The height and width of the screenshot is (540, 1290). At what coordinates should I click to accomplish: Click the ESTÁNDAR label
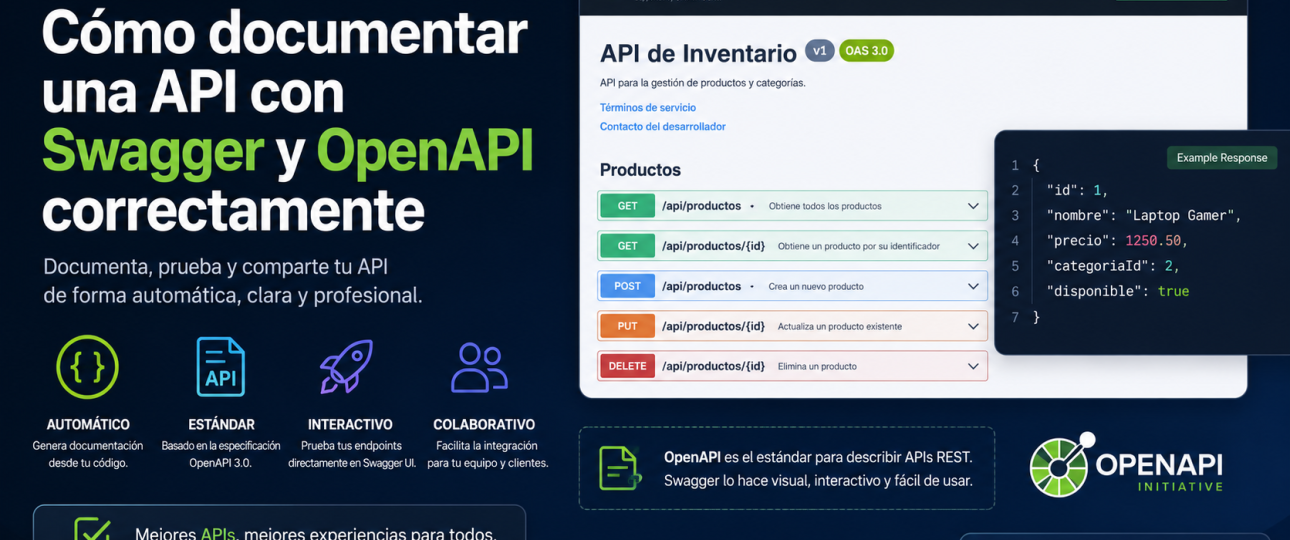click(221, 424)
